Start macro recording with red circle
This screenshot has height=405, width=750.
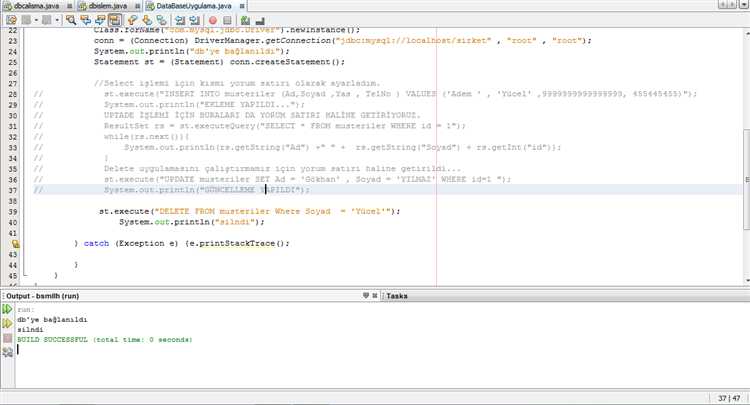pyautogui.click(x=213, y=19)
